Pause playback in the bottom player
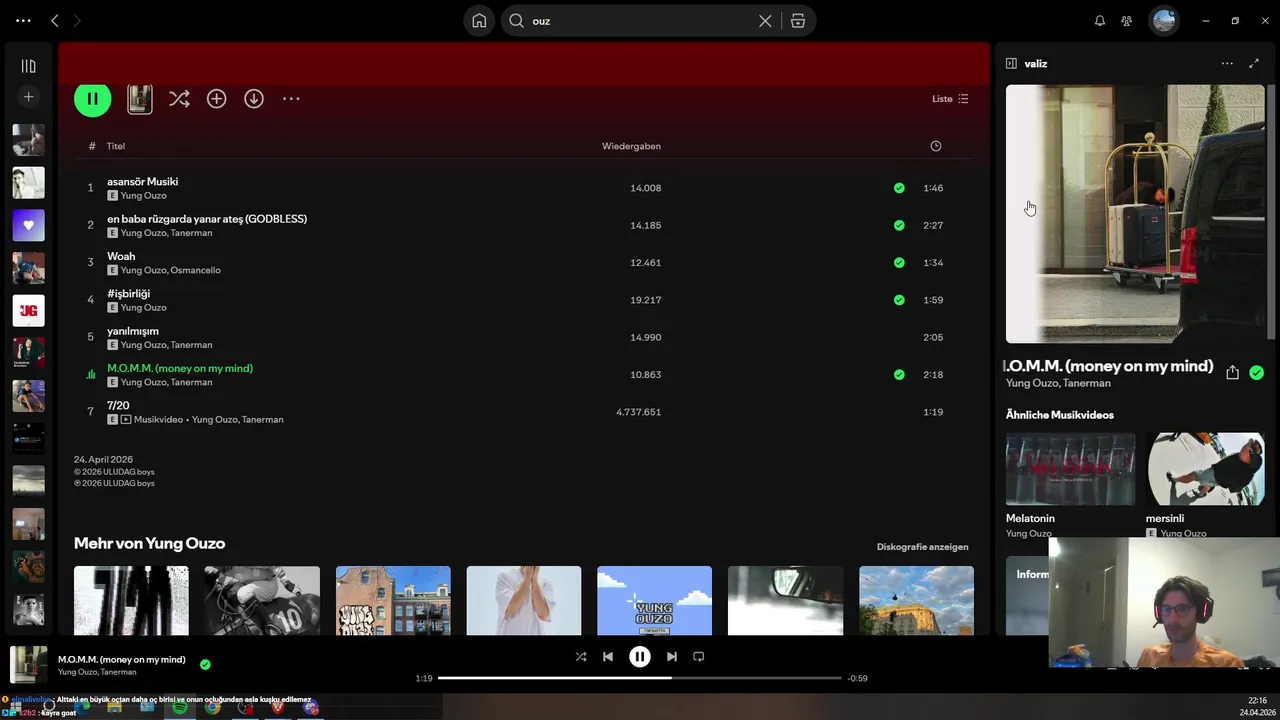 [x=640, y=657]
